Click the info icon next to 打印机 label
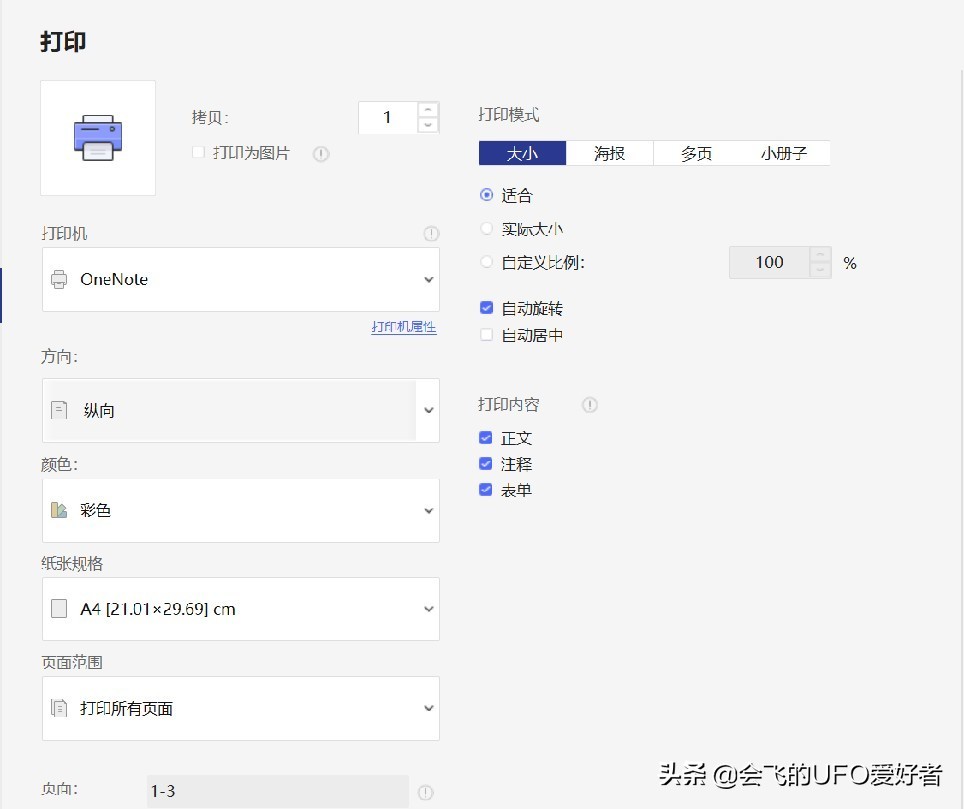The width and height of the screenshot is (964, 809). pyautogui.click(x=431, y=233)
